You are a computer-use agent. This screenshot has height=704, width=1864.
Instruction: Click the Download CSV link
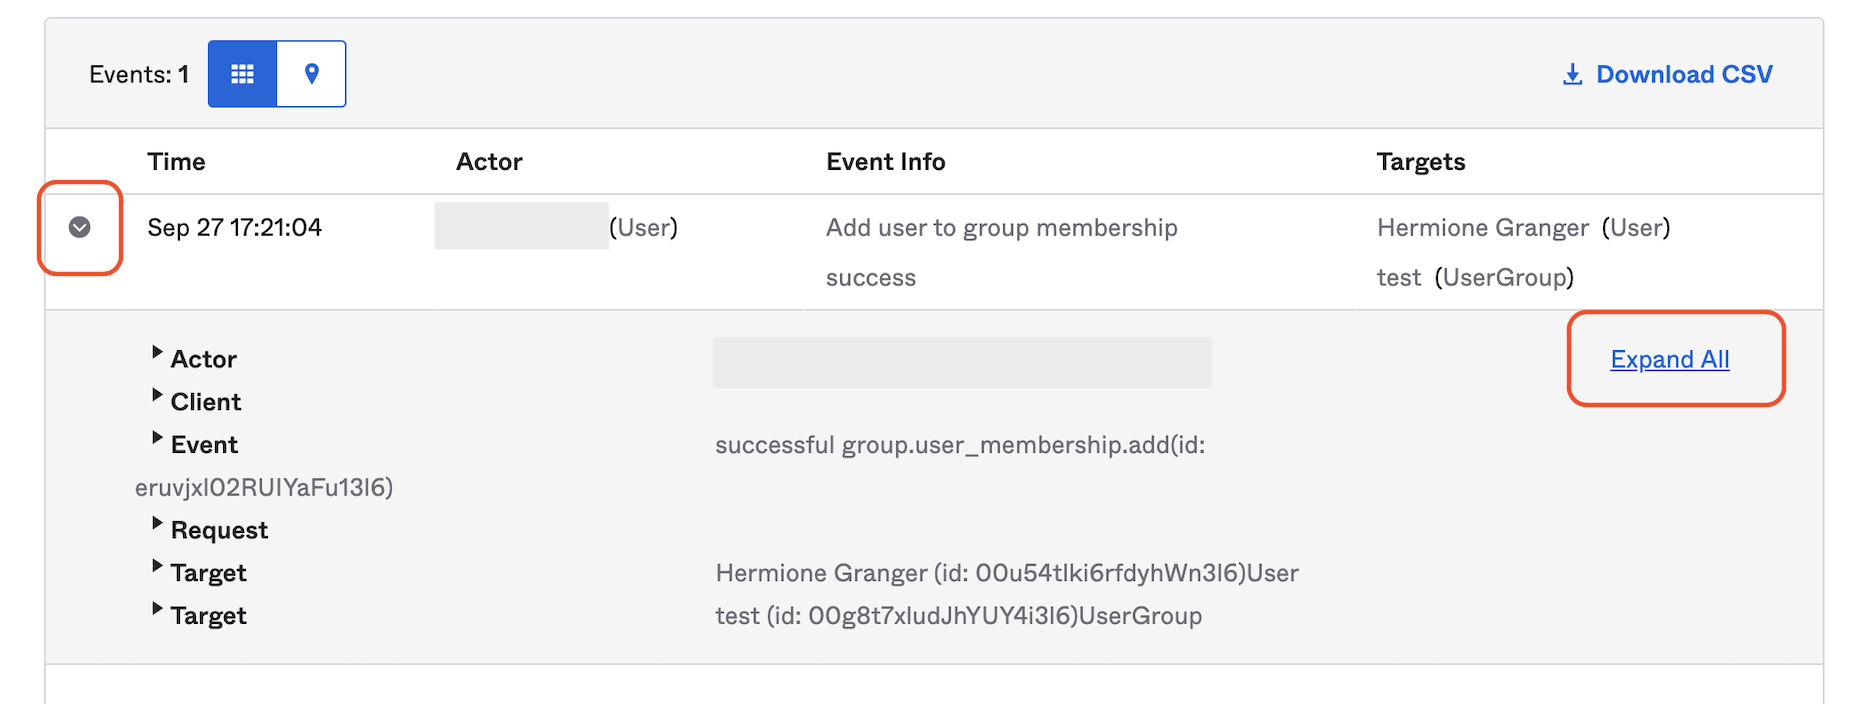1667,75
